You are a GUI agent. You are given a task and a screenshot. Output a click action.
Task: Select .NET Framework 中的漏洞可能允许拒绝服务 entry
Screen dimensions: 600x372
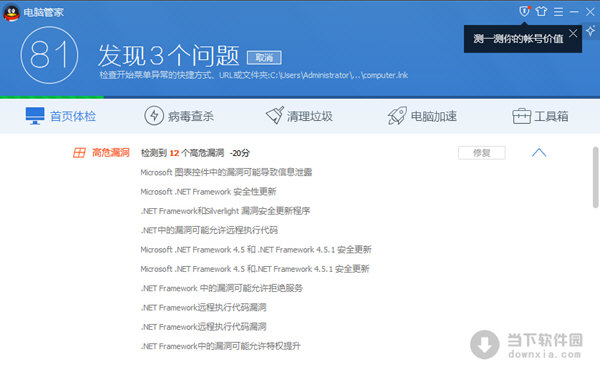(x=222, y=288)
